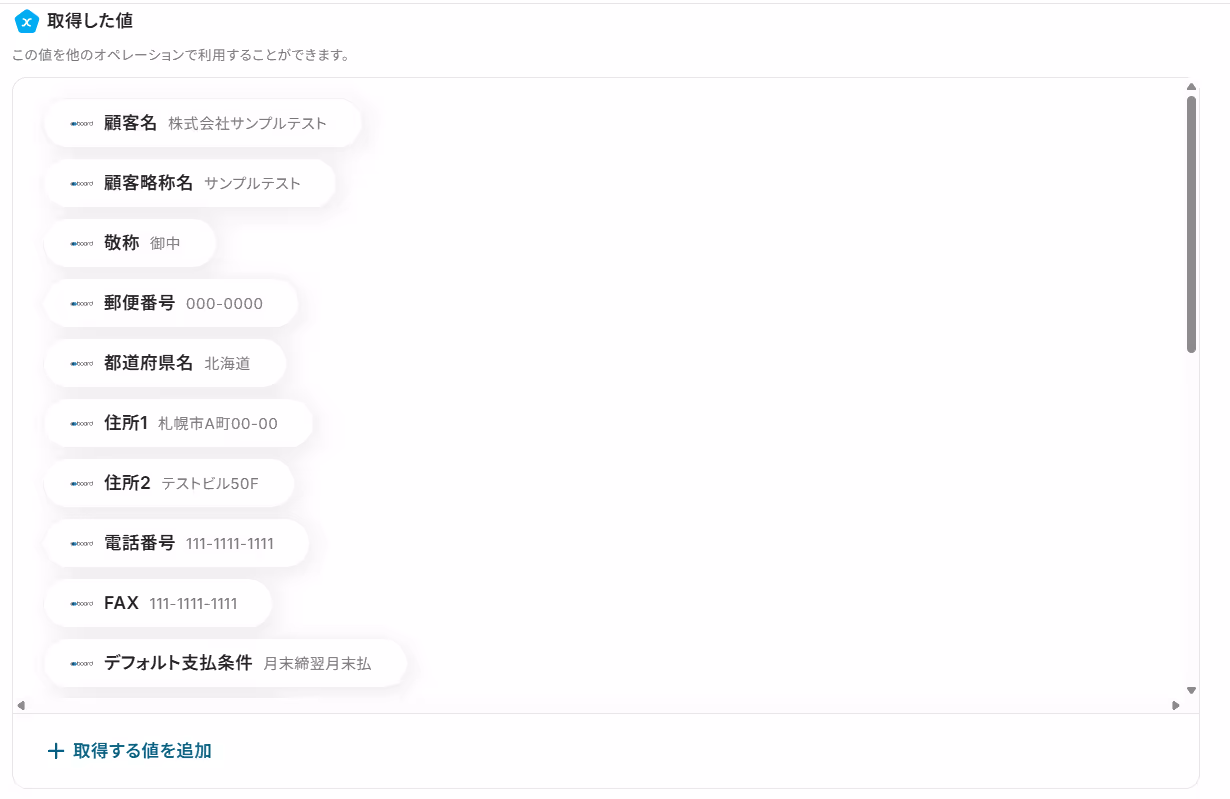Click the horizontal scroll left arrow

[21, 705]
